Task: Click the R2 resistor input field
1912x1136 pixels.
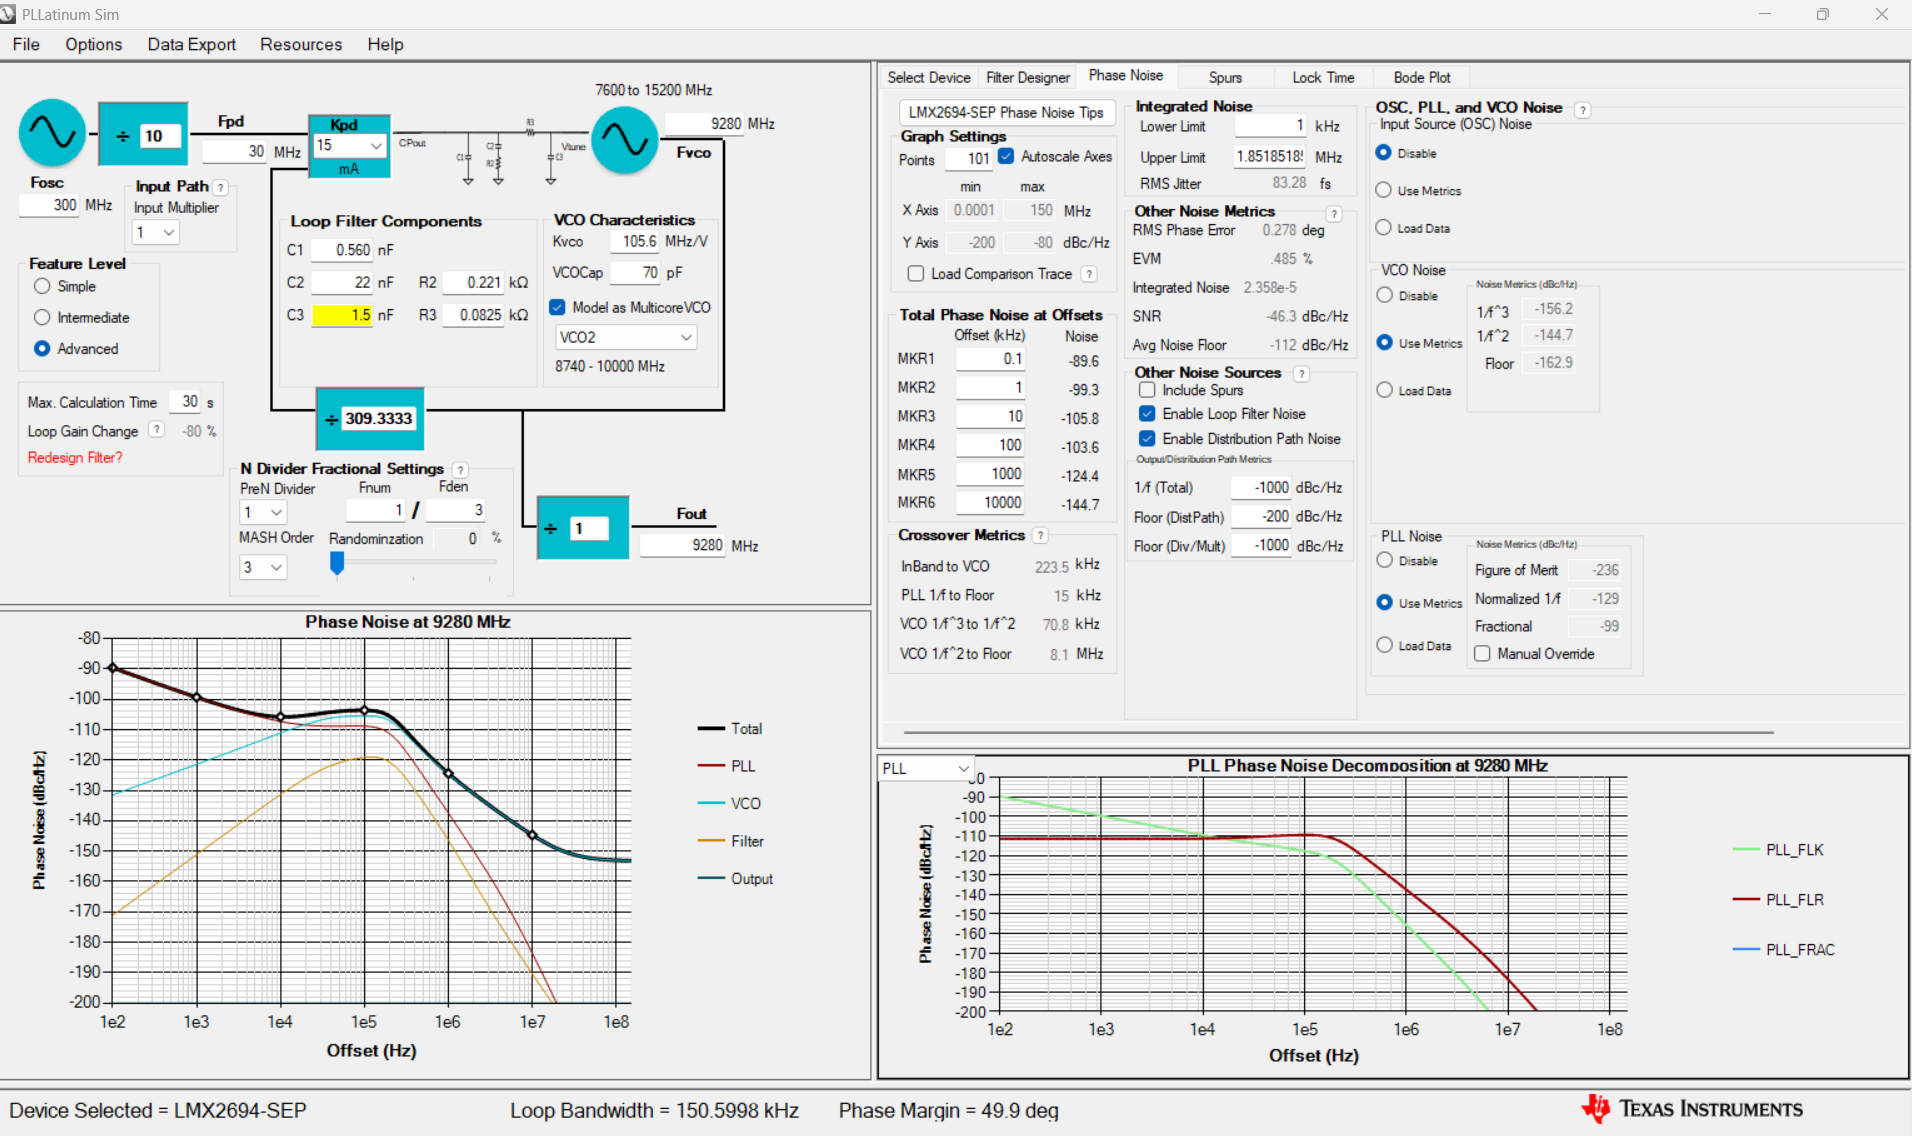Action: pyautogui.click(x=473, y=282)
